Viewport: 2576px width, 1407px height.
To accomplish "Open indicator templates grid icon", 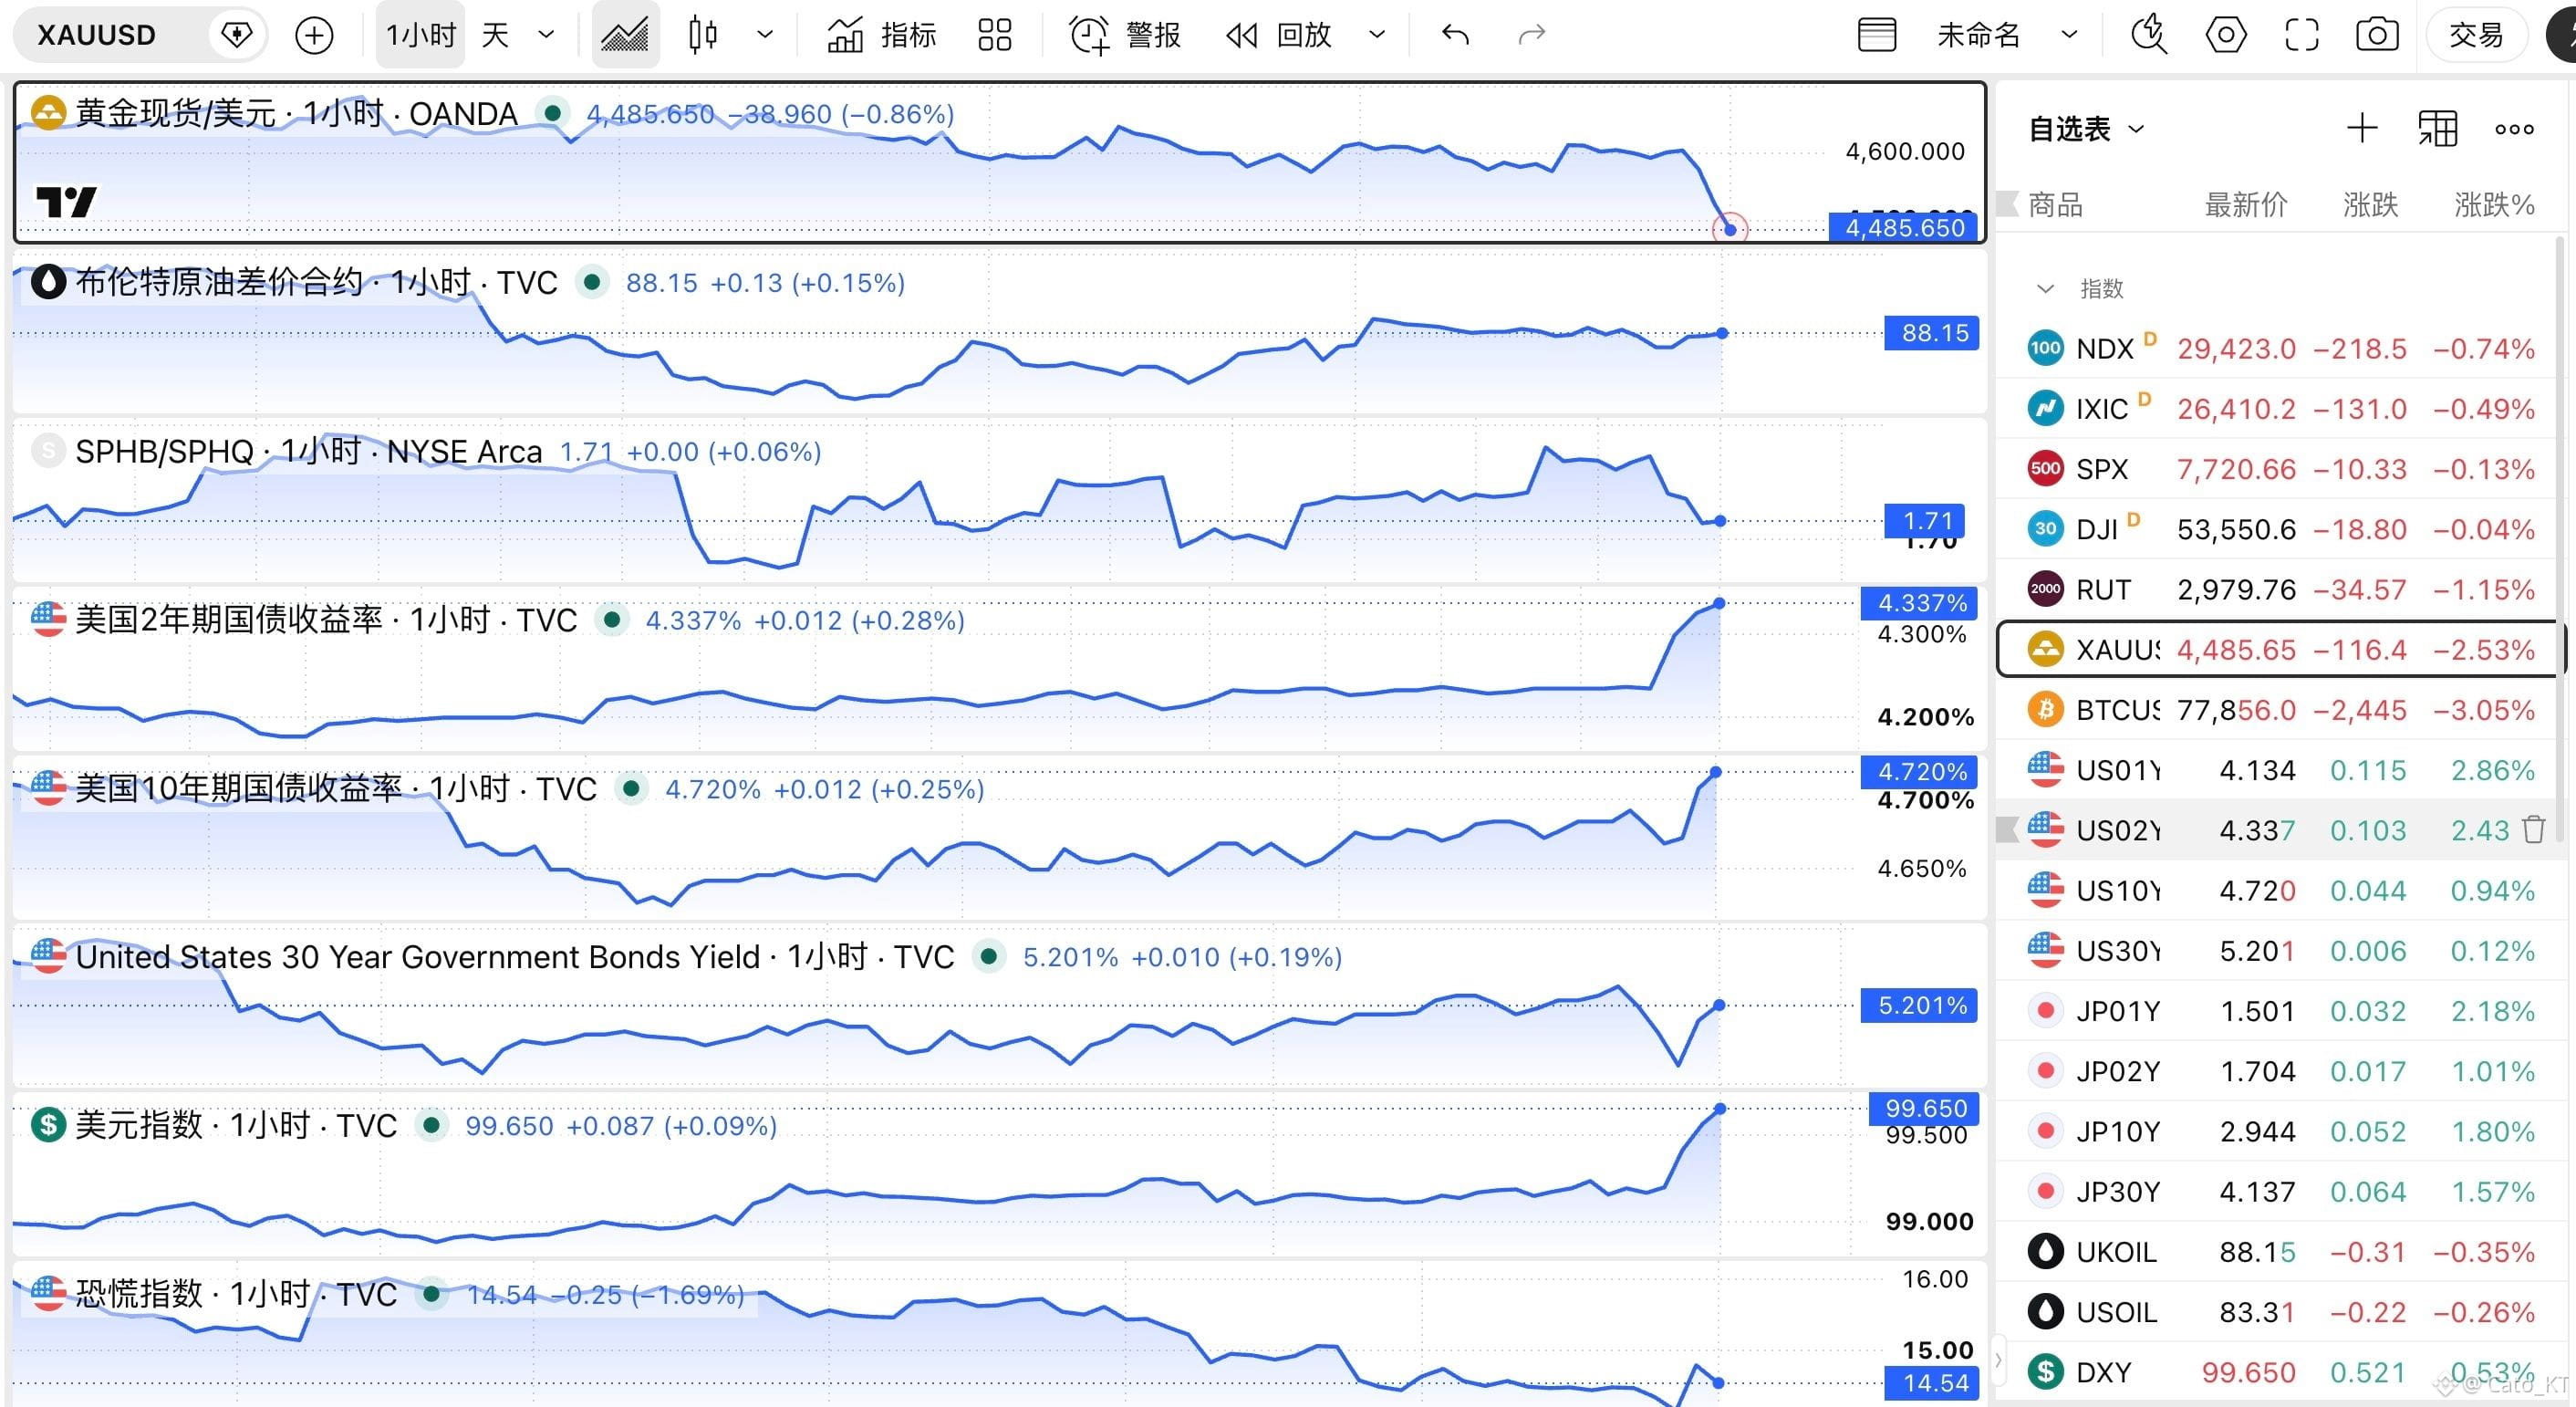I will [x=995, y=35].
